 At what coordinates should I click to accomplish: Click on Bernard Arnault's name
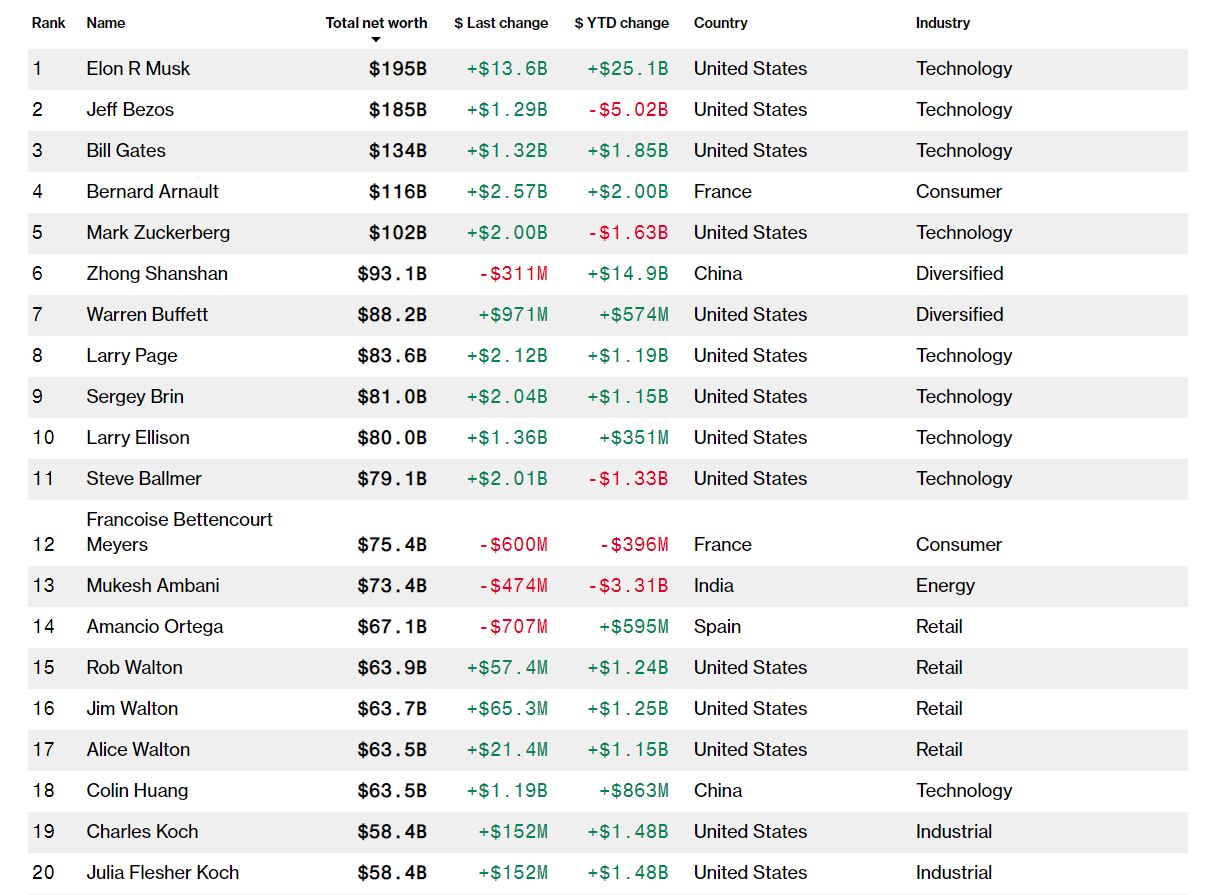tap(152, 192)
